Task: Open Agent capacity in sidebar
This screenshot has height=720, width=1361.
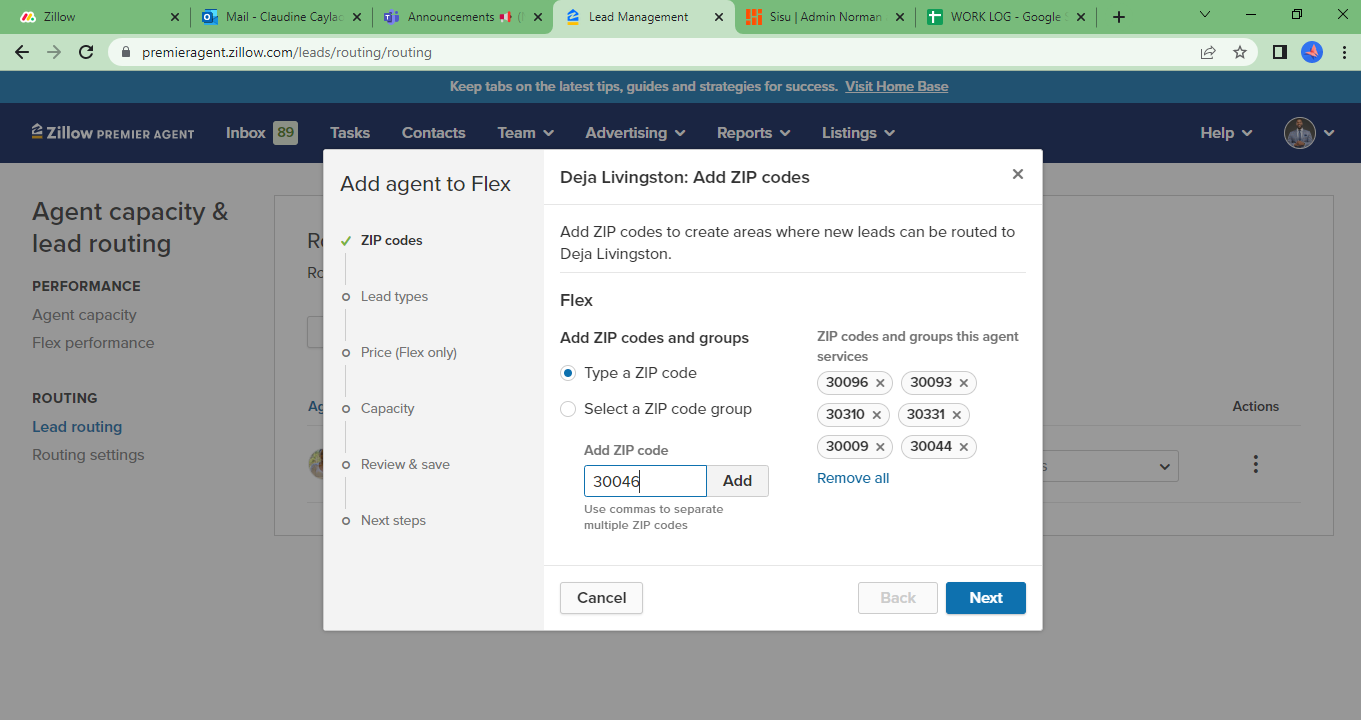Action: 84,315
